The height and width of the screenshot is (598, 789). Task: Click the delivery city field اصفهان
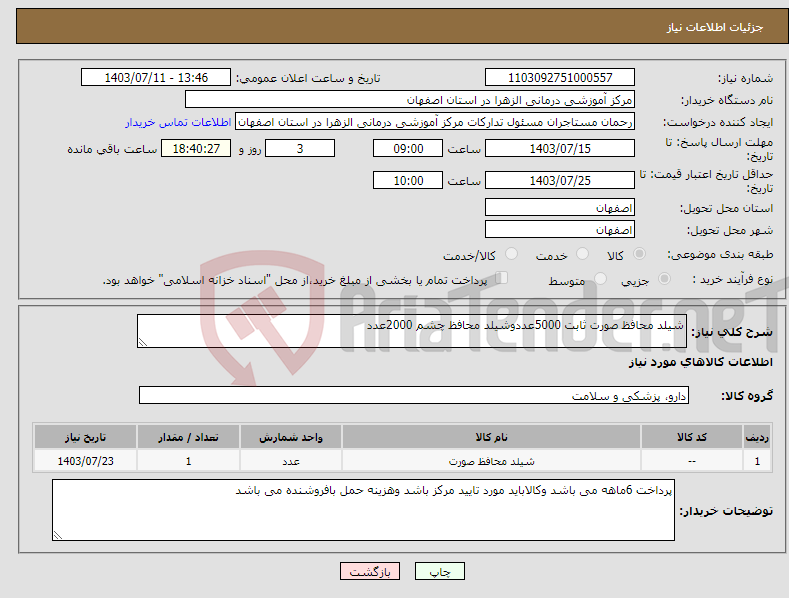560,230
